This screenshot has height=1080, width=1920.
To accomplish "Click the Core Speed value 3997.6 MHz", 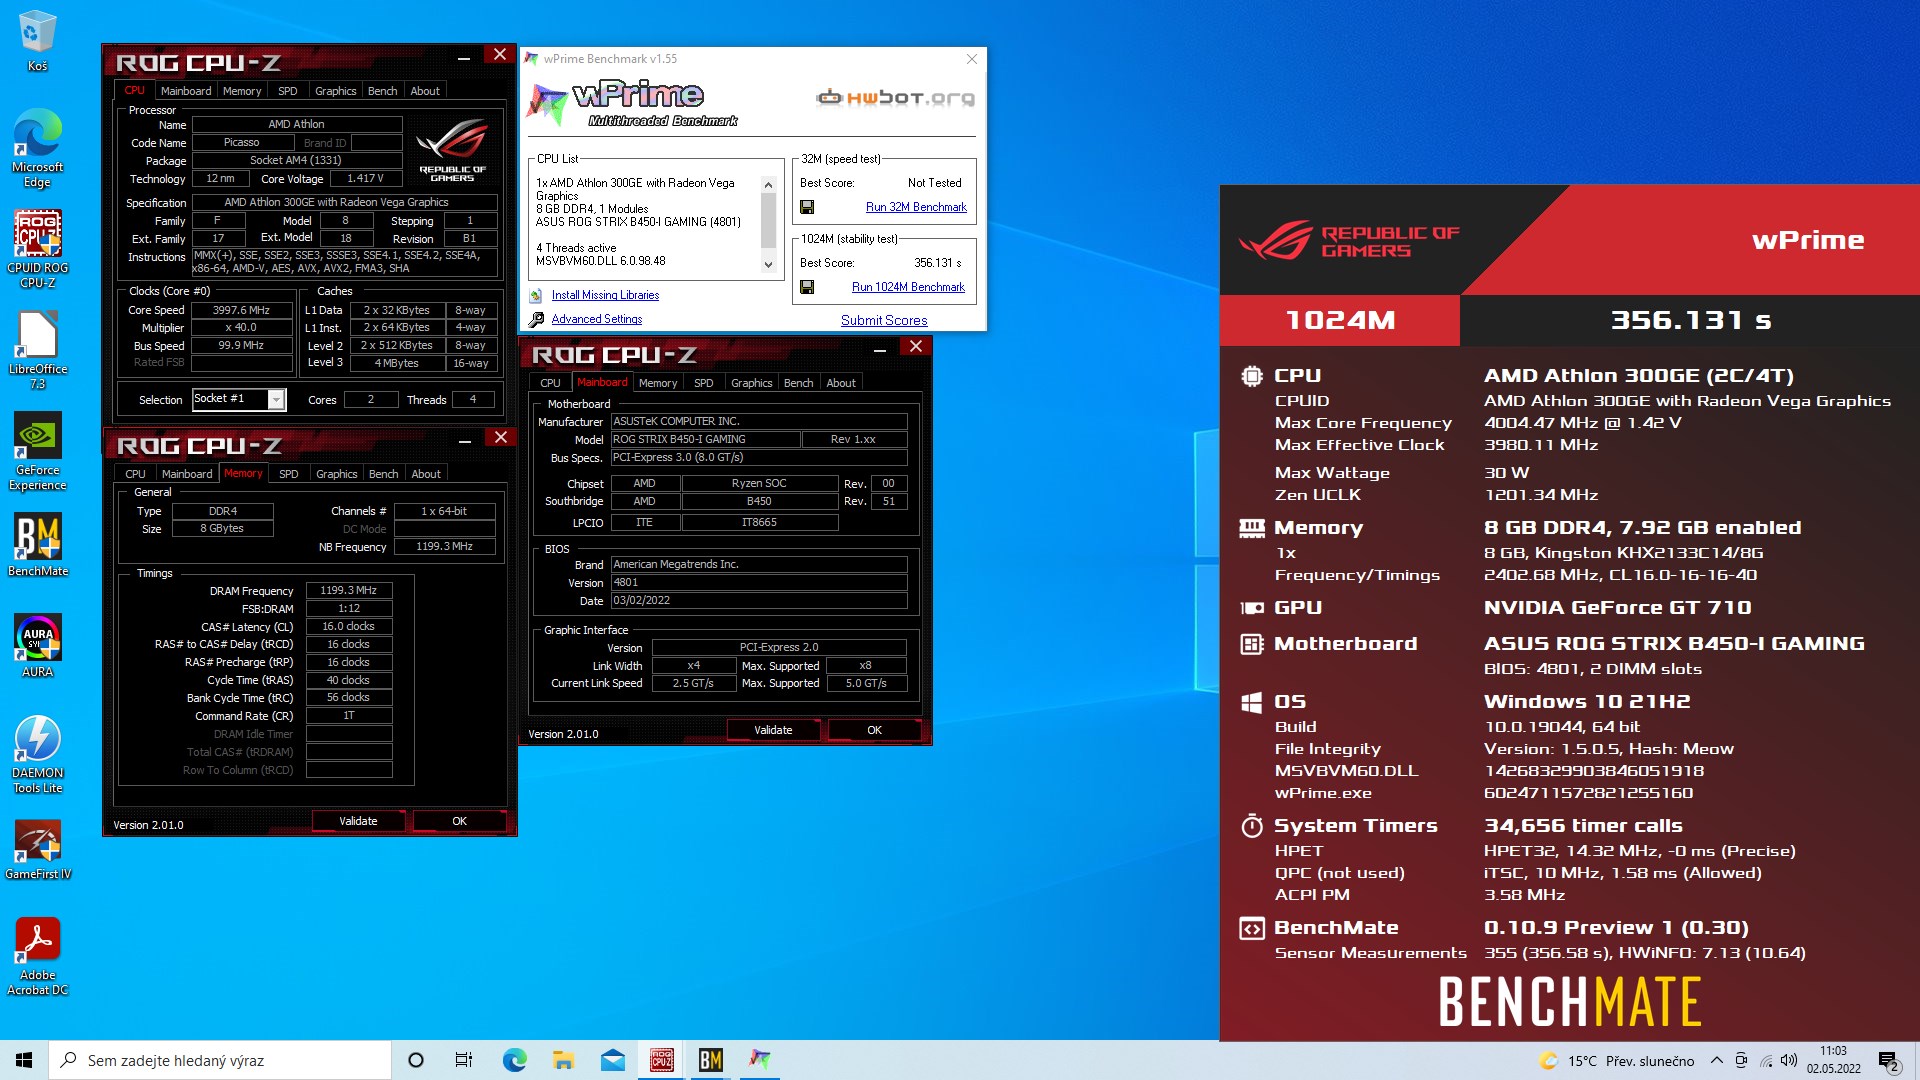I will (241, 310).
